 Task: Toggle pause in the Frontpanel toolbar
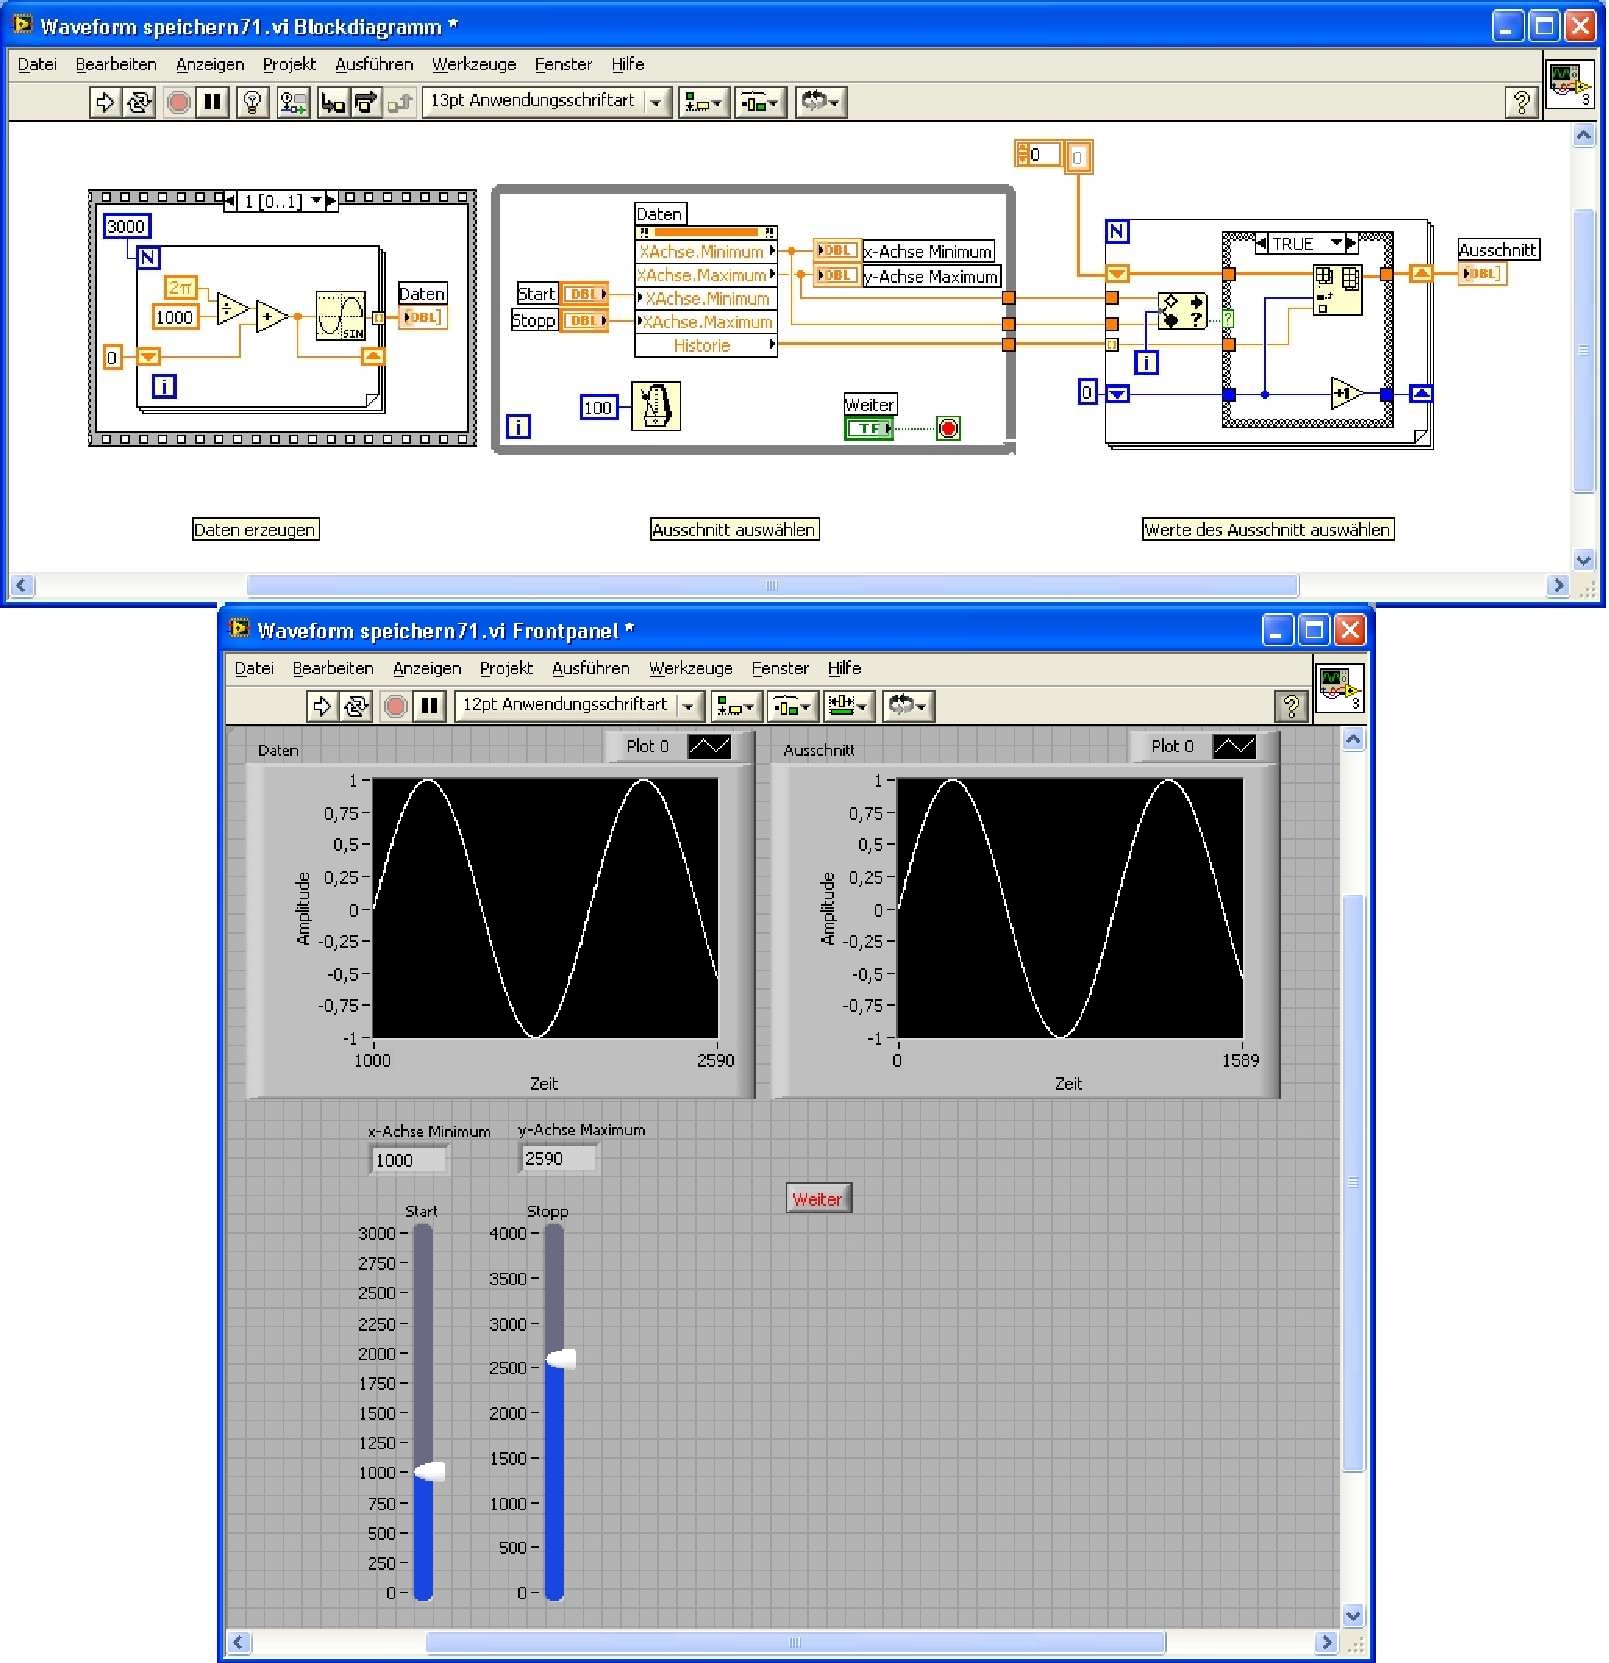(430, 706)
